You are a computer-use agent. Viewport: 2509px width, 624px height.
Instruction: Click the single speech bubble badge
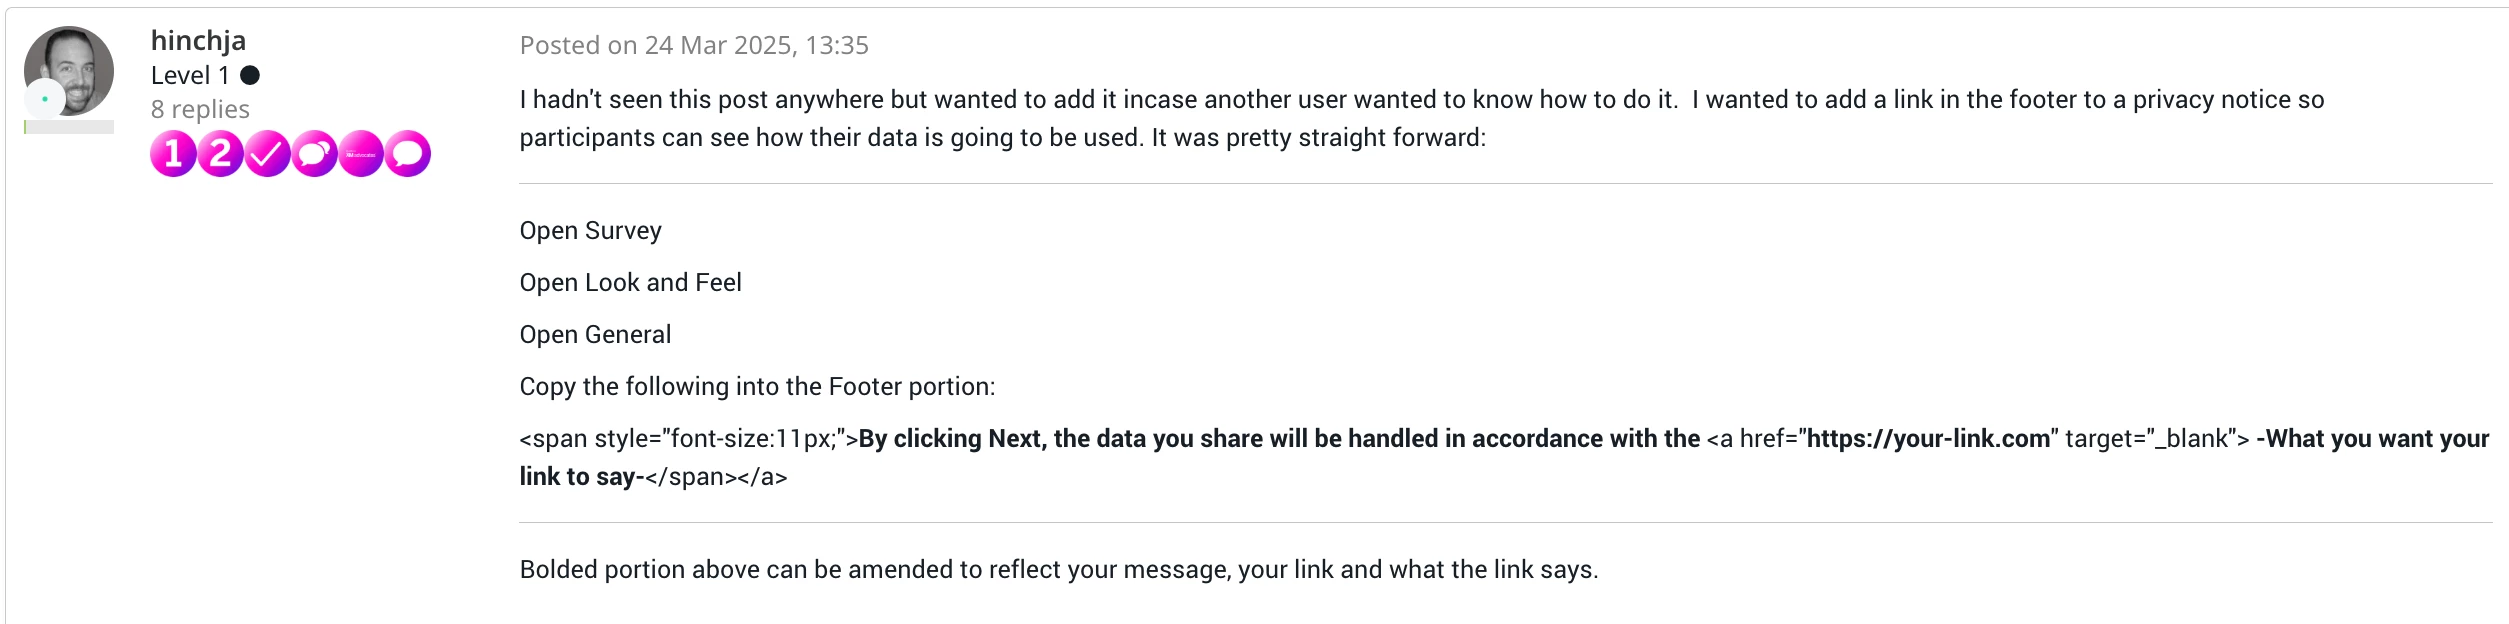point(408,154)
